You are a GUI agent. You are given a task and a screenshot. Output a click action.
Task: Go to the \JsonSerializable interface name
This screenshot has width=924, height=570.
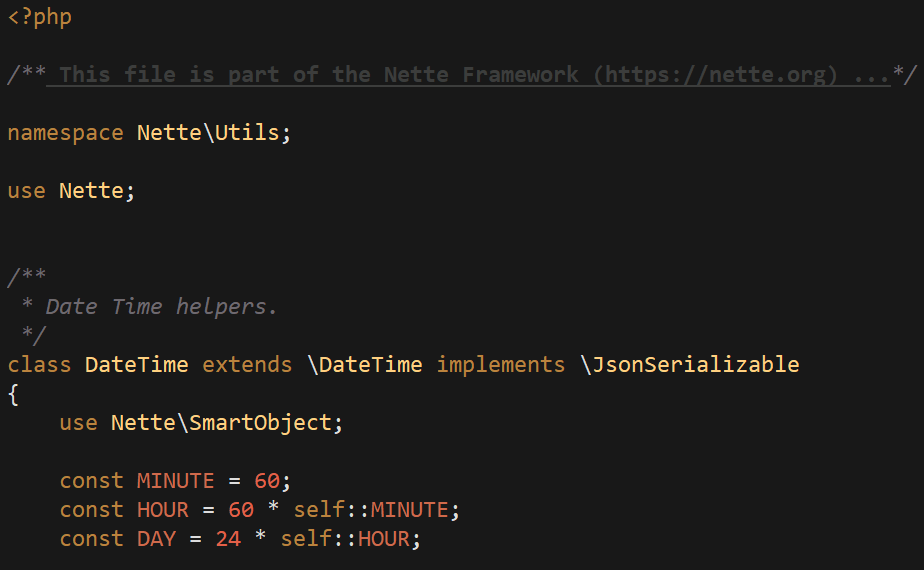point(689,365)
